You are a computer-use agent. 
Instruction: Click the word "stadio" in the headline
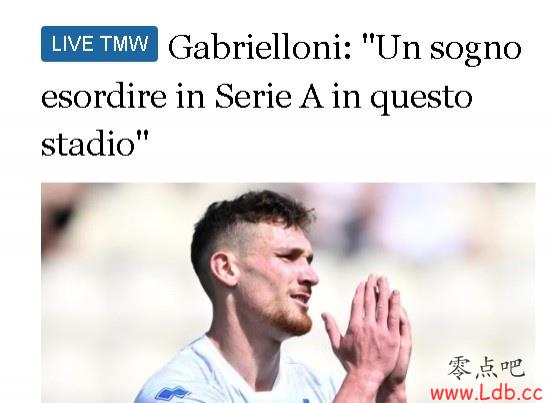click(88, 144)
